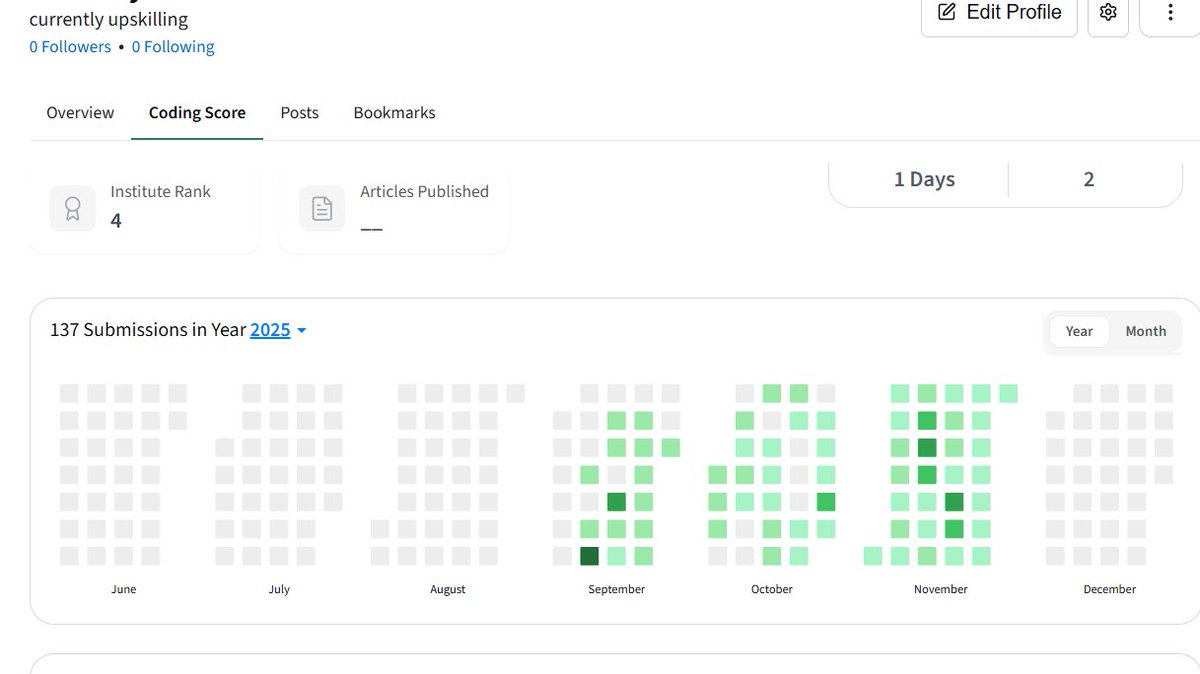Switch to the Posts tab
The height and width of the screenshot is (674, 1200).
[x=299, y=113]
